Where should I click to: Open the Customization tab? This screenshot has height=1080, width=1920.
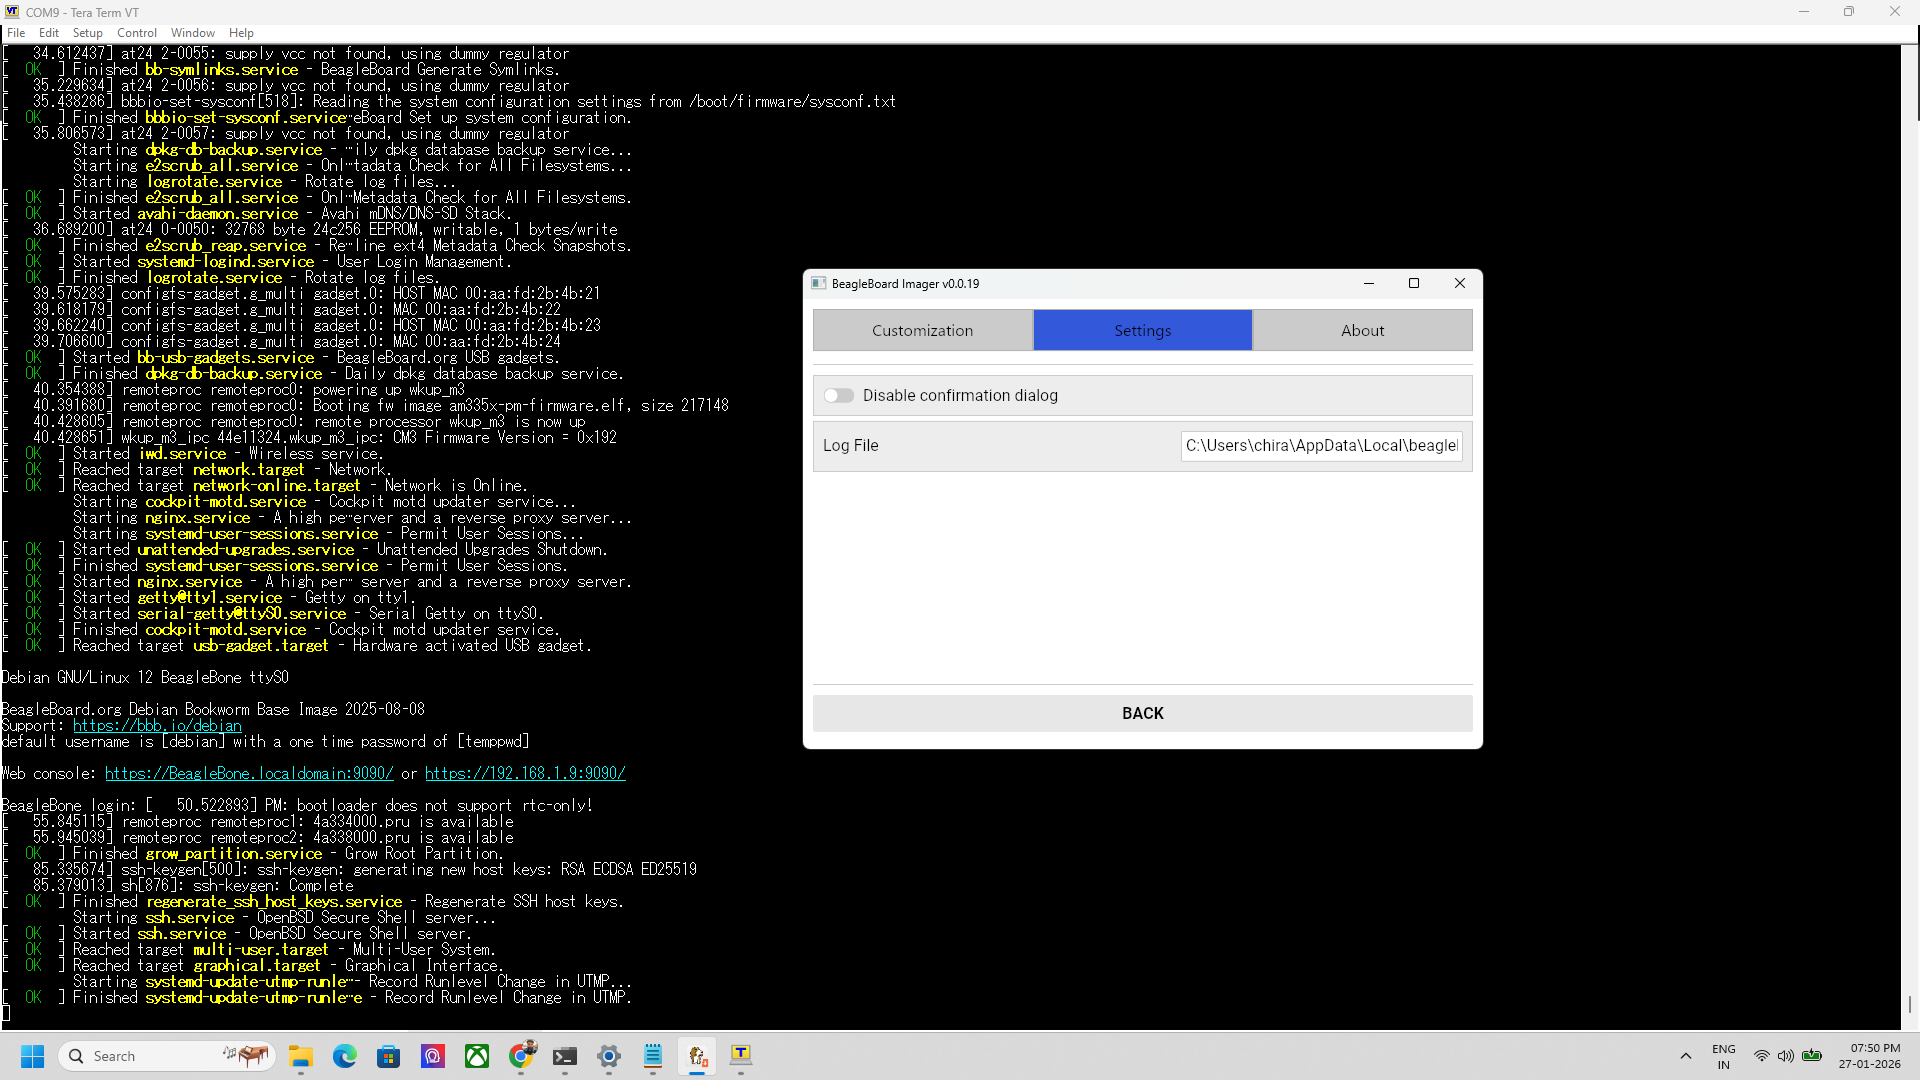pyautogui.click(x=922, y=331)
